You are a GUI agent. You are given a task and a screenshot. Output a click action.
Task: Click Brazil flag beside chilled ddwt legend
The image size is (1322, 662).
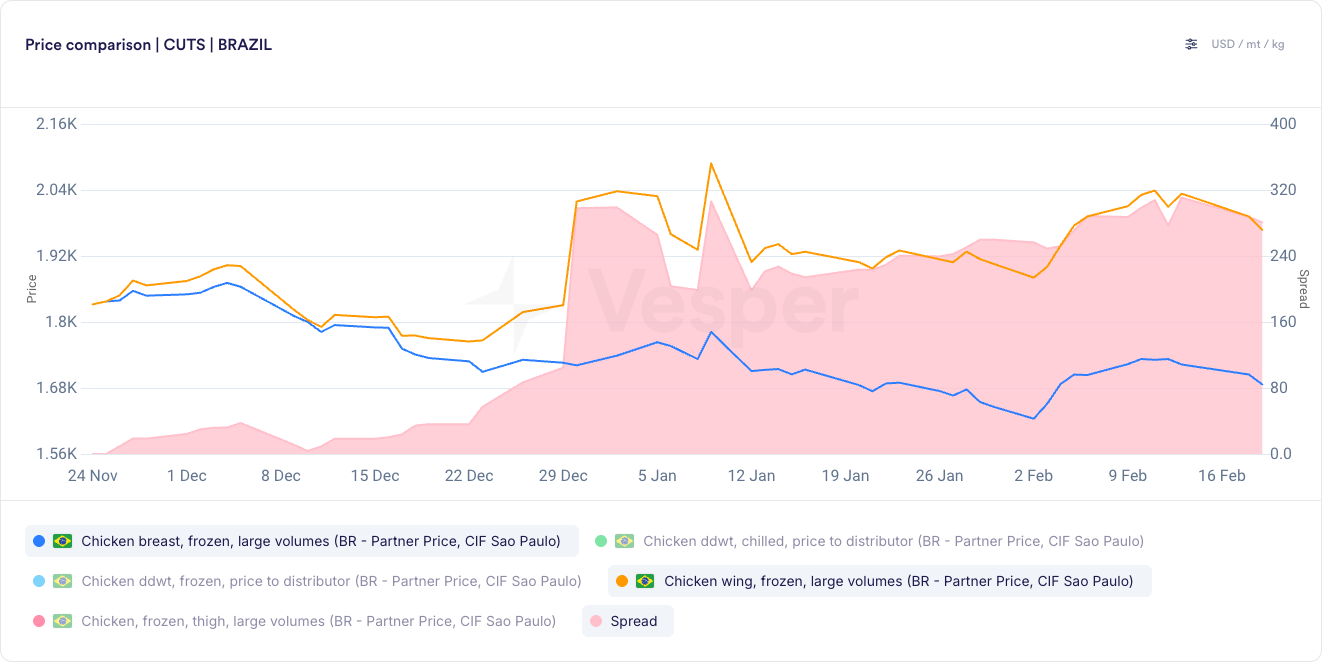click(624, 541)
